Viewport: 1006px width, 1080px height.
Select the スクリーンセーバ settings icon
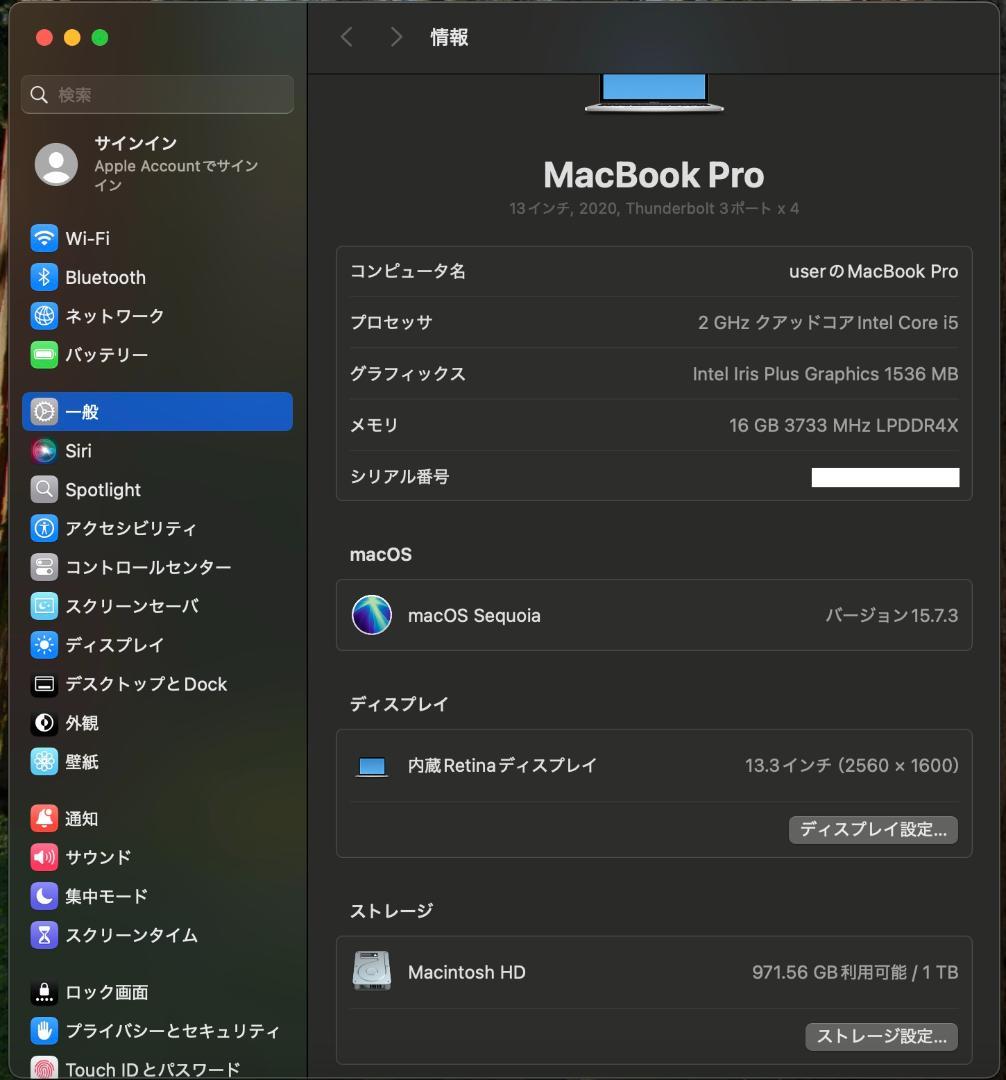point(44,606)
